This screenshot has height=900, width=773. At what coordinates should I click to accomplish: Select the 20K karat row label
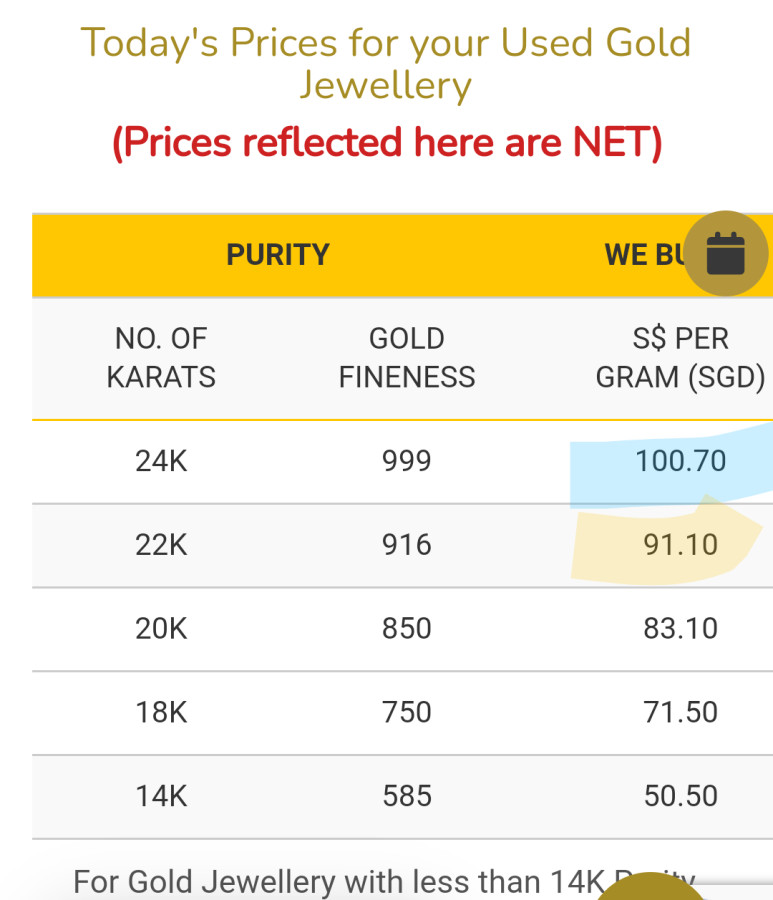(x=161, y=629)
